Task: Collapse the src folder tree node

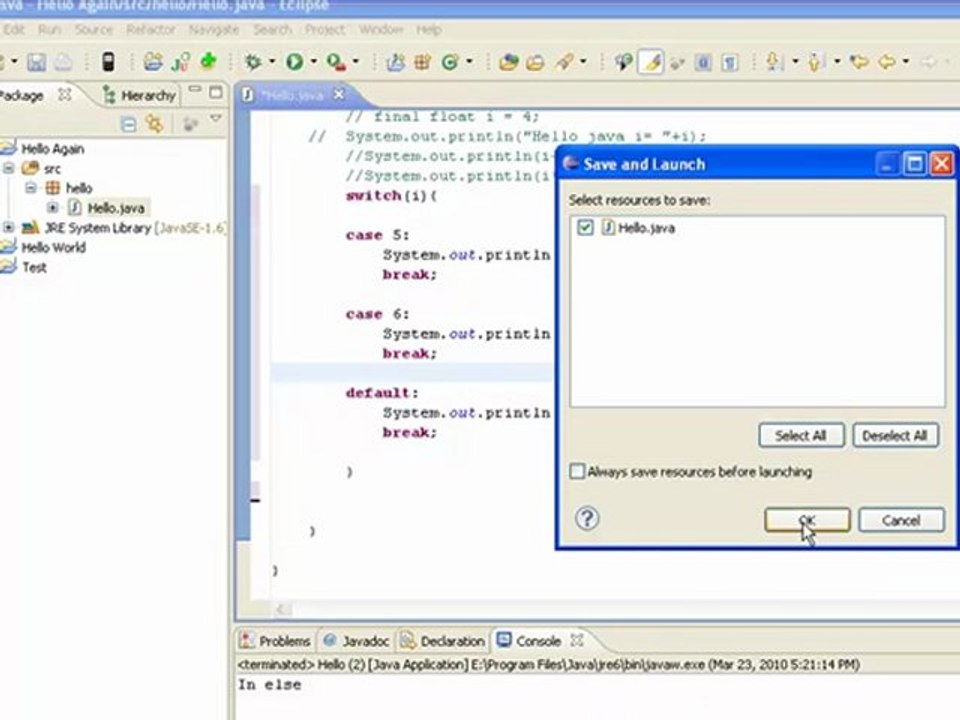Action: click(x=9, y=168)
